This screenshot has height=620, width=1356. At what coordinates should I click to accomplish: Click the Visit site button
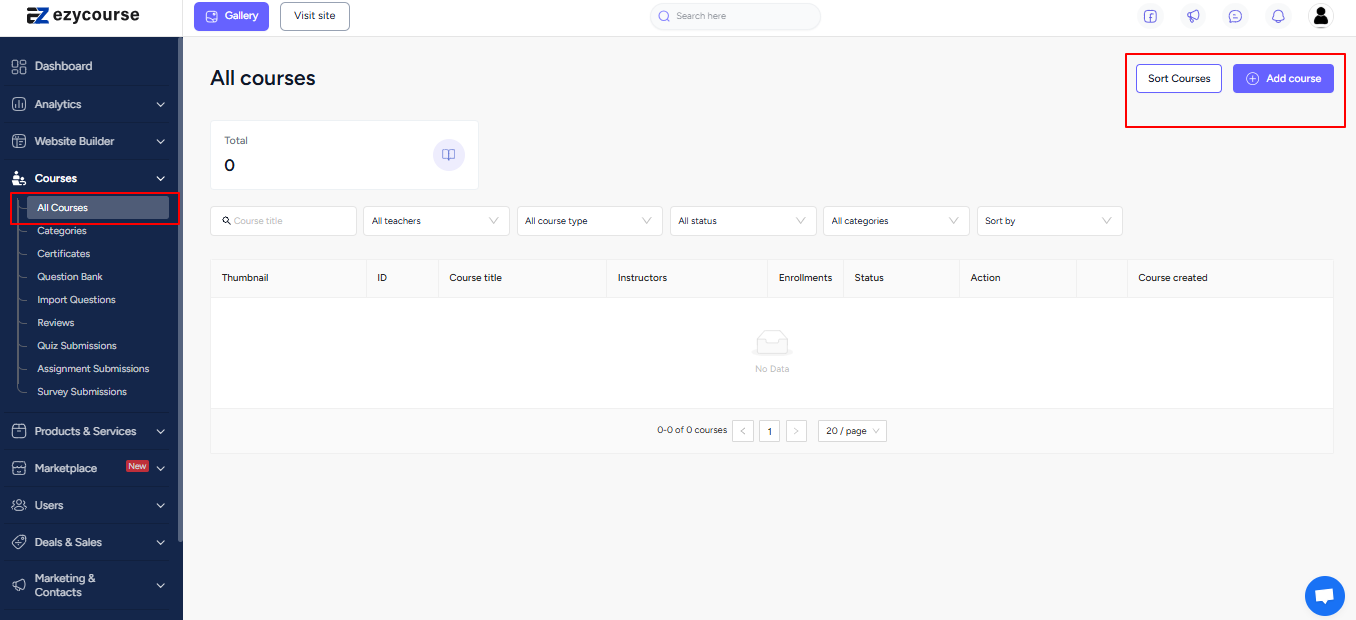click(315, 16)
